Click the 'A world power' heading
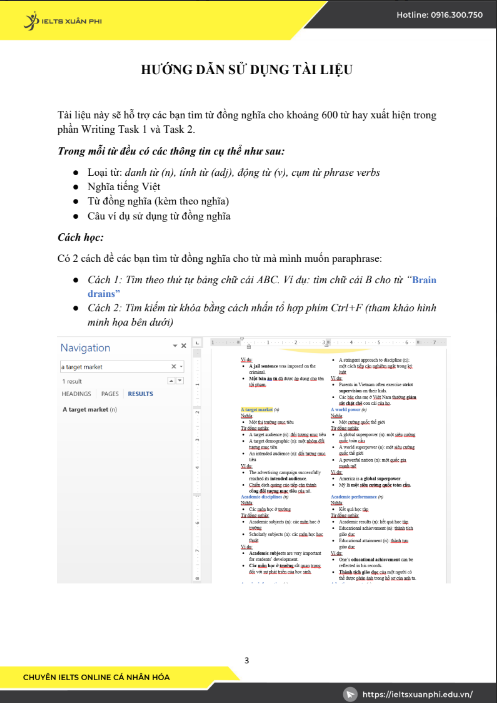The height and width of the screenshot is (703, 497). pos(346,409)
